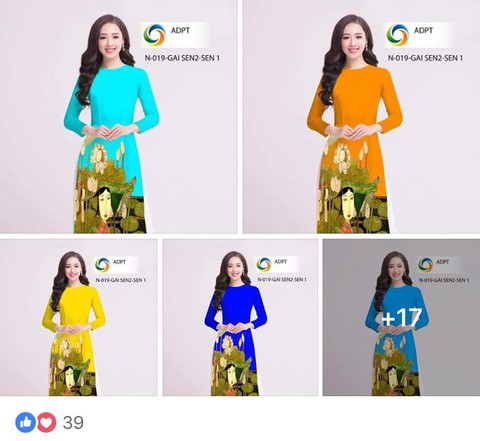Open the yellow ao dai photo
Viewport: 480px width, 441px height.
pos(78,317)
